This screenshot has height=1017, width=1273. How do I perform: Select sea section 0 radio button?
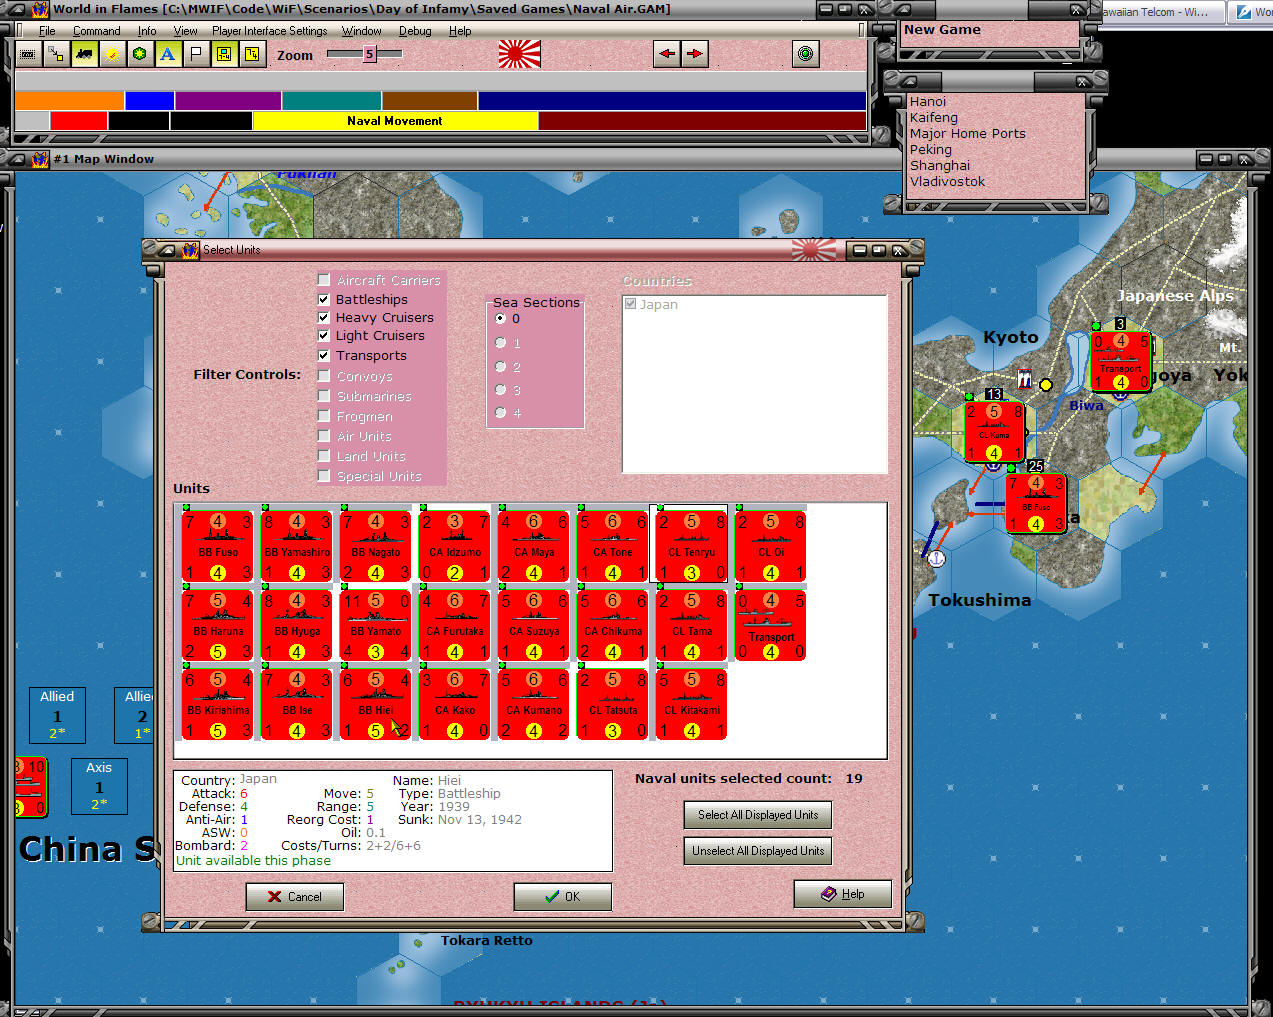point(501,318)
